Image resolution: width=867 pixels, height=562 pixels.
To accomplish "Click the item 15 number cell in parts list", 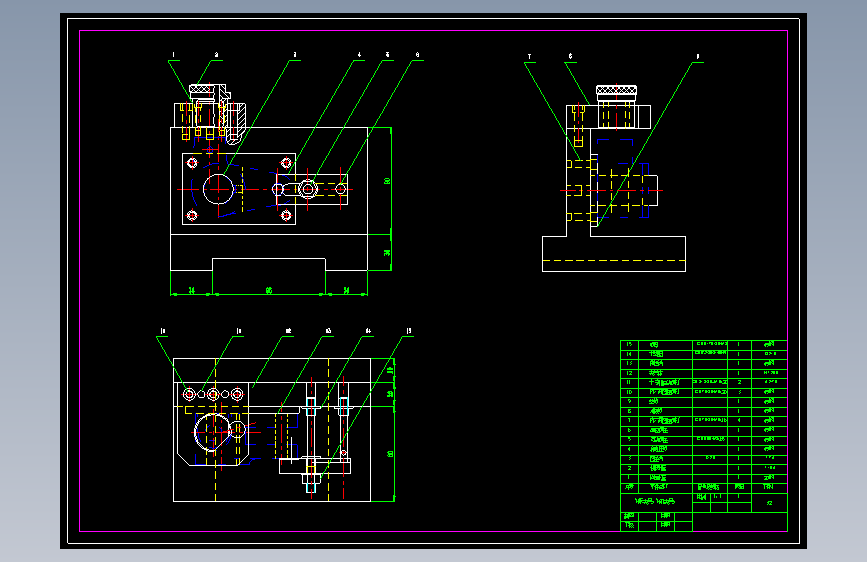I will [629, 345].
